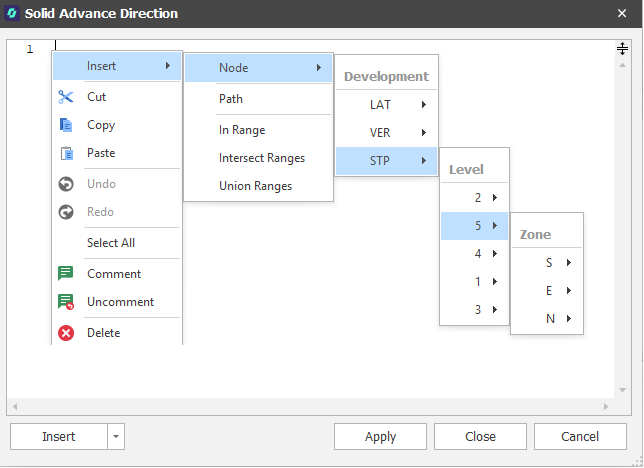The width and height of the screenshot is (644, 468).
Task: Open the Insert button dropdown arrow
Action: coord(117,437)
